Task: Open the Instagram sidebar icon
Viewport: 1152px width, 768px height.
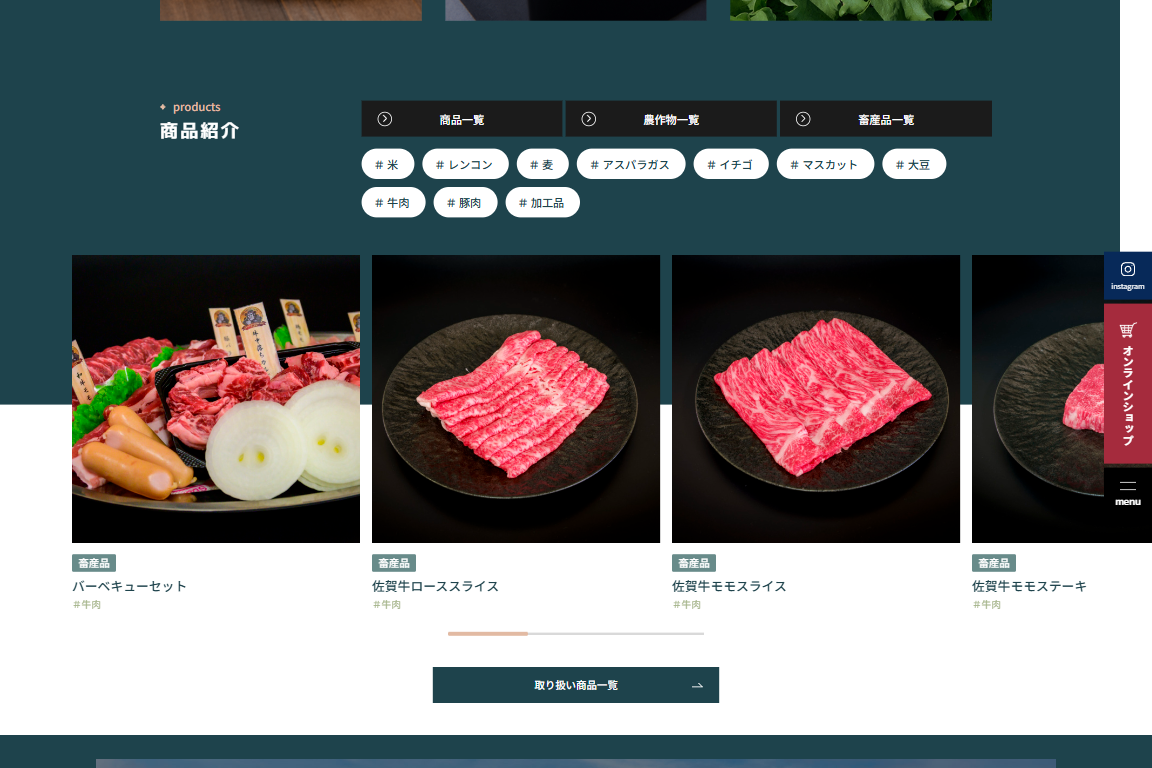Action: pyautogui.click(x=1127, y=269)
